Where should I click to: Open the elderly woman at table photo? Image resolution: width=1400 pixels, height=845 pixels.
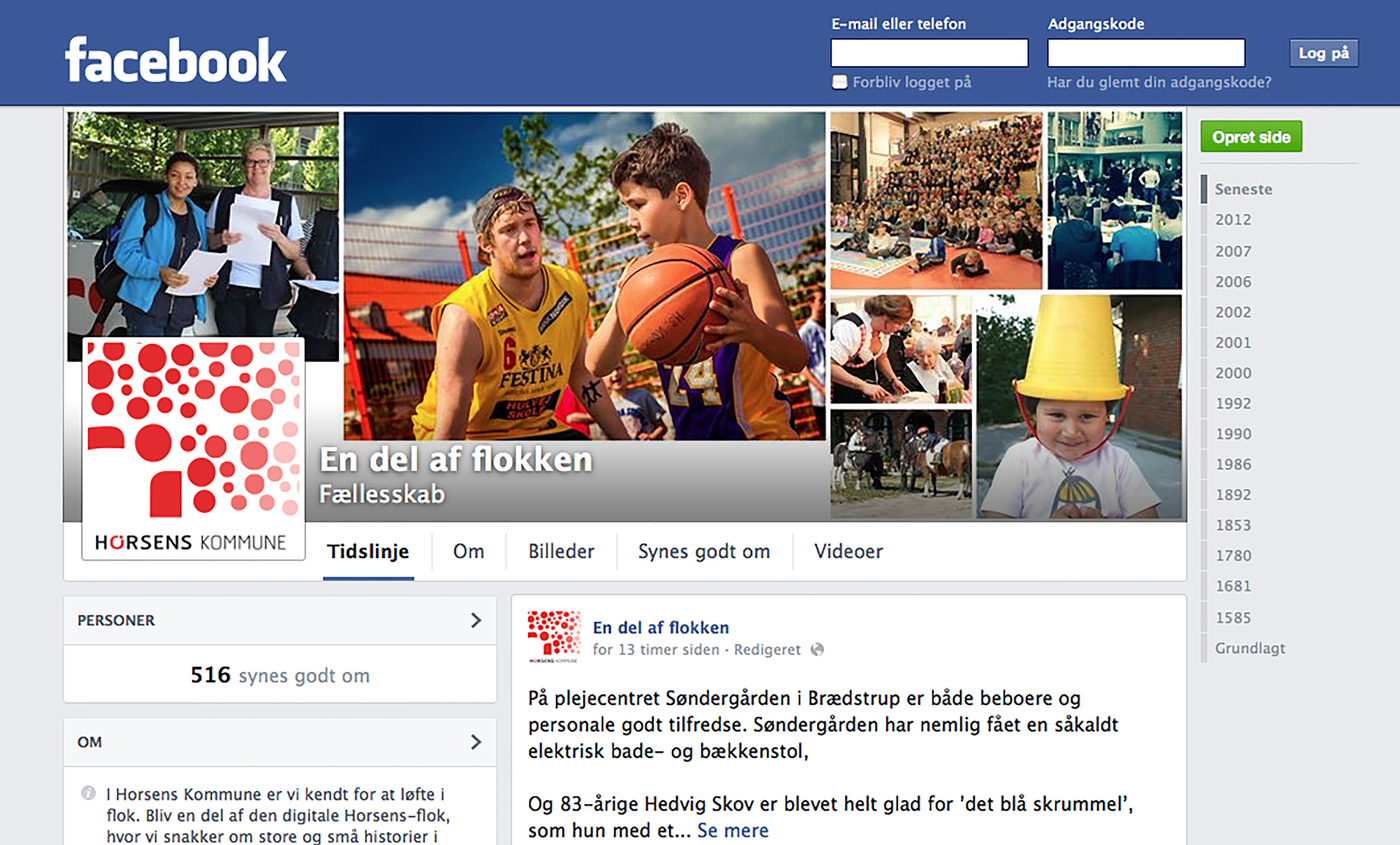(x=901, y=349)
